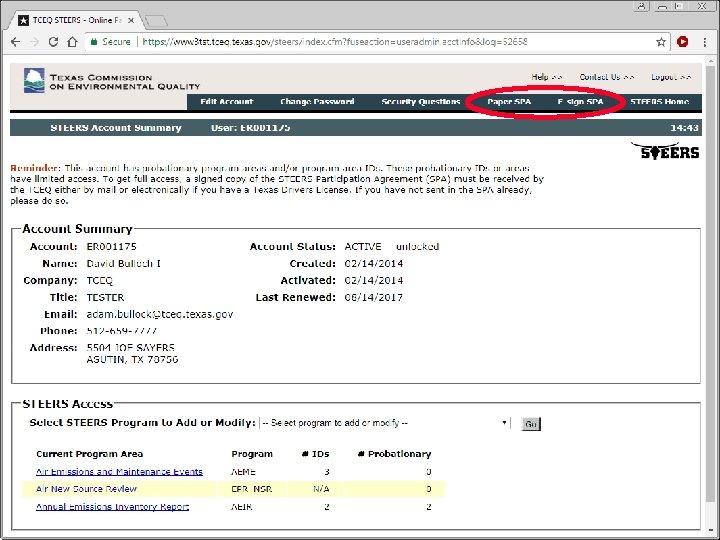720x540 pixels.
Task: Click the Logout link
Action: coord(671,77)
